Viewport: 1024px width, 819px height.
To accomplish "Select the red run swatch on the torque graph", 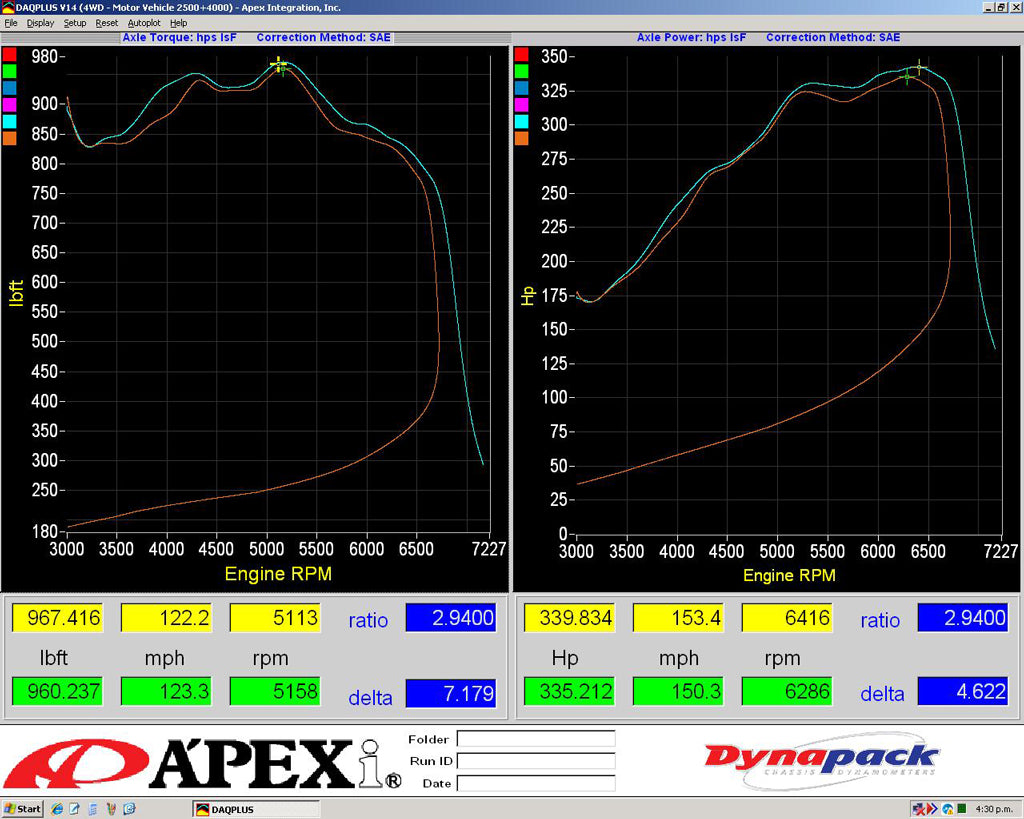I will tap(10, 52).
